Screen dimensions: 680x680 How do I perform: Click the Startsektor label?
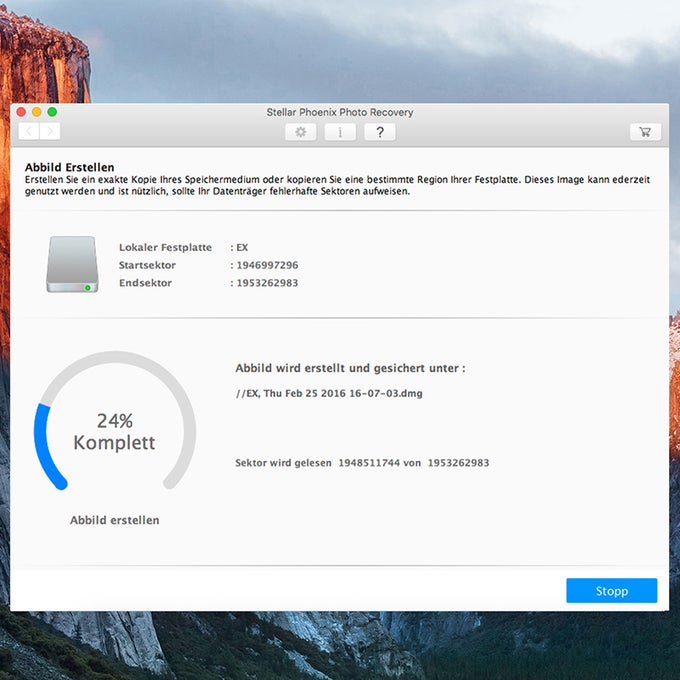click(x=147, y=265)
